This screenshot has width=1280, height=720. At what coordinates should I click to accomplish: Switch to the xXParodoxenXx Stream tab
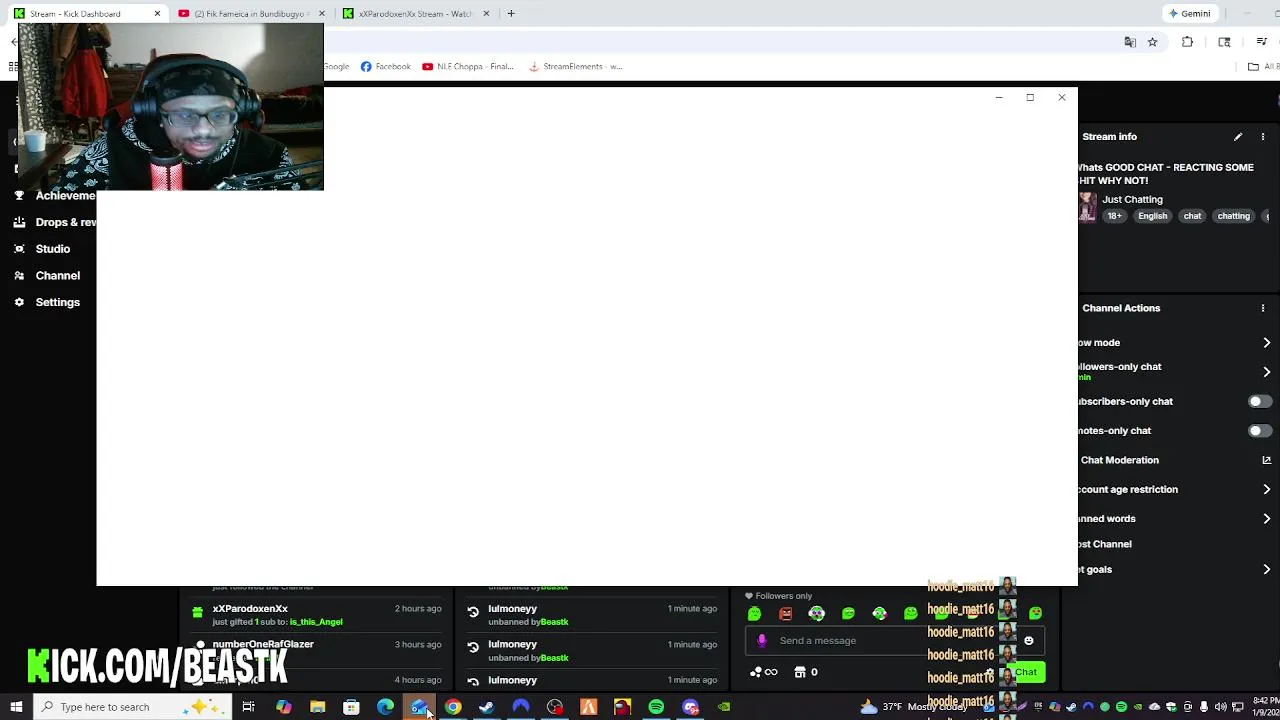coord(415,14)
